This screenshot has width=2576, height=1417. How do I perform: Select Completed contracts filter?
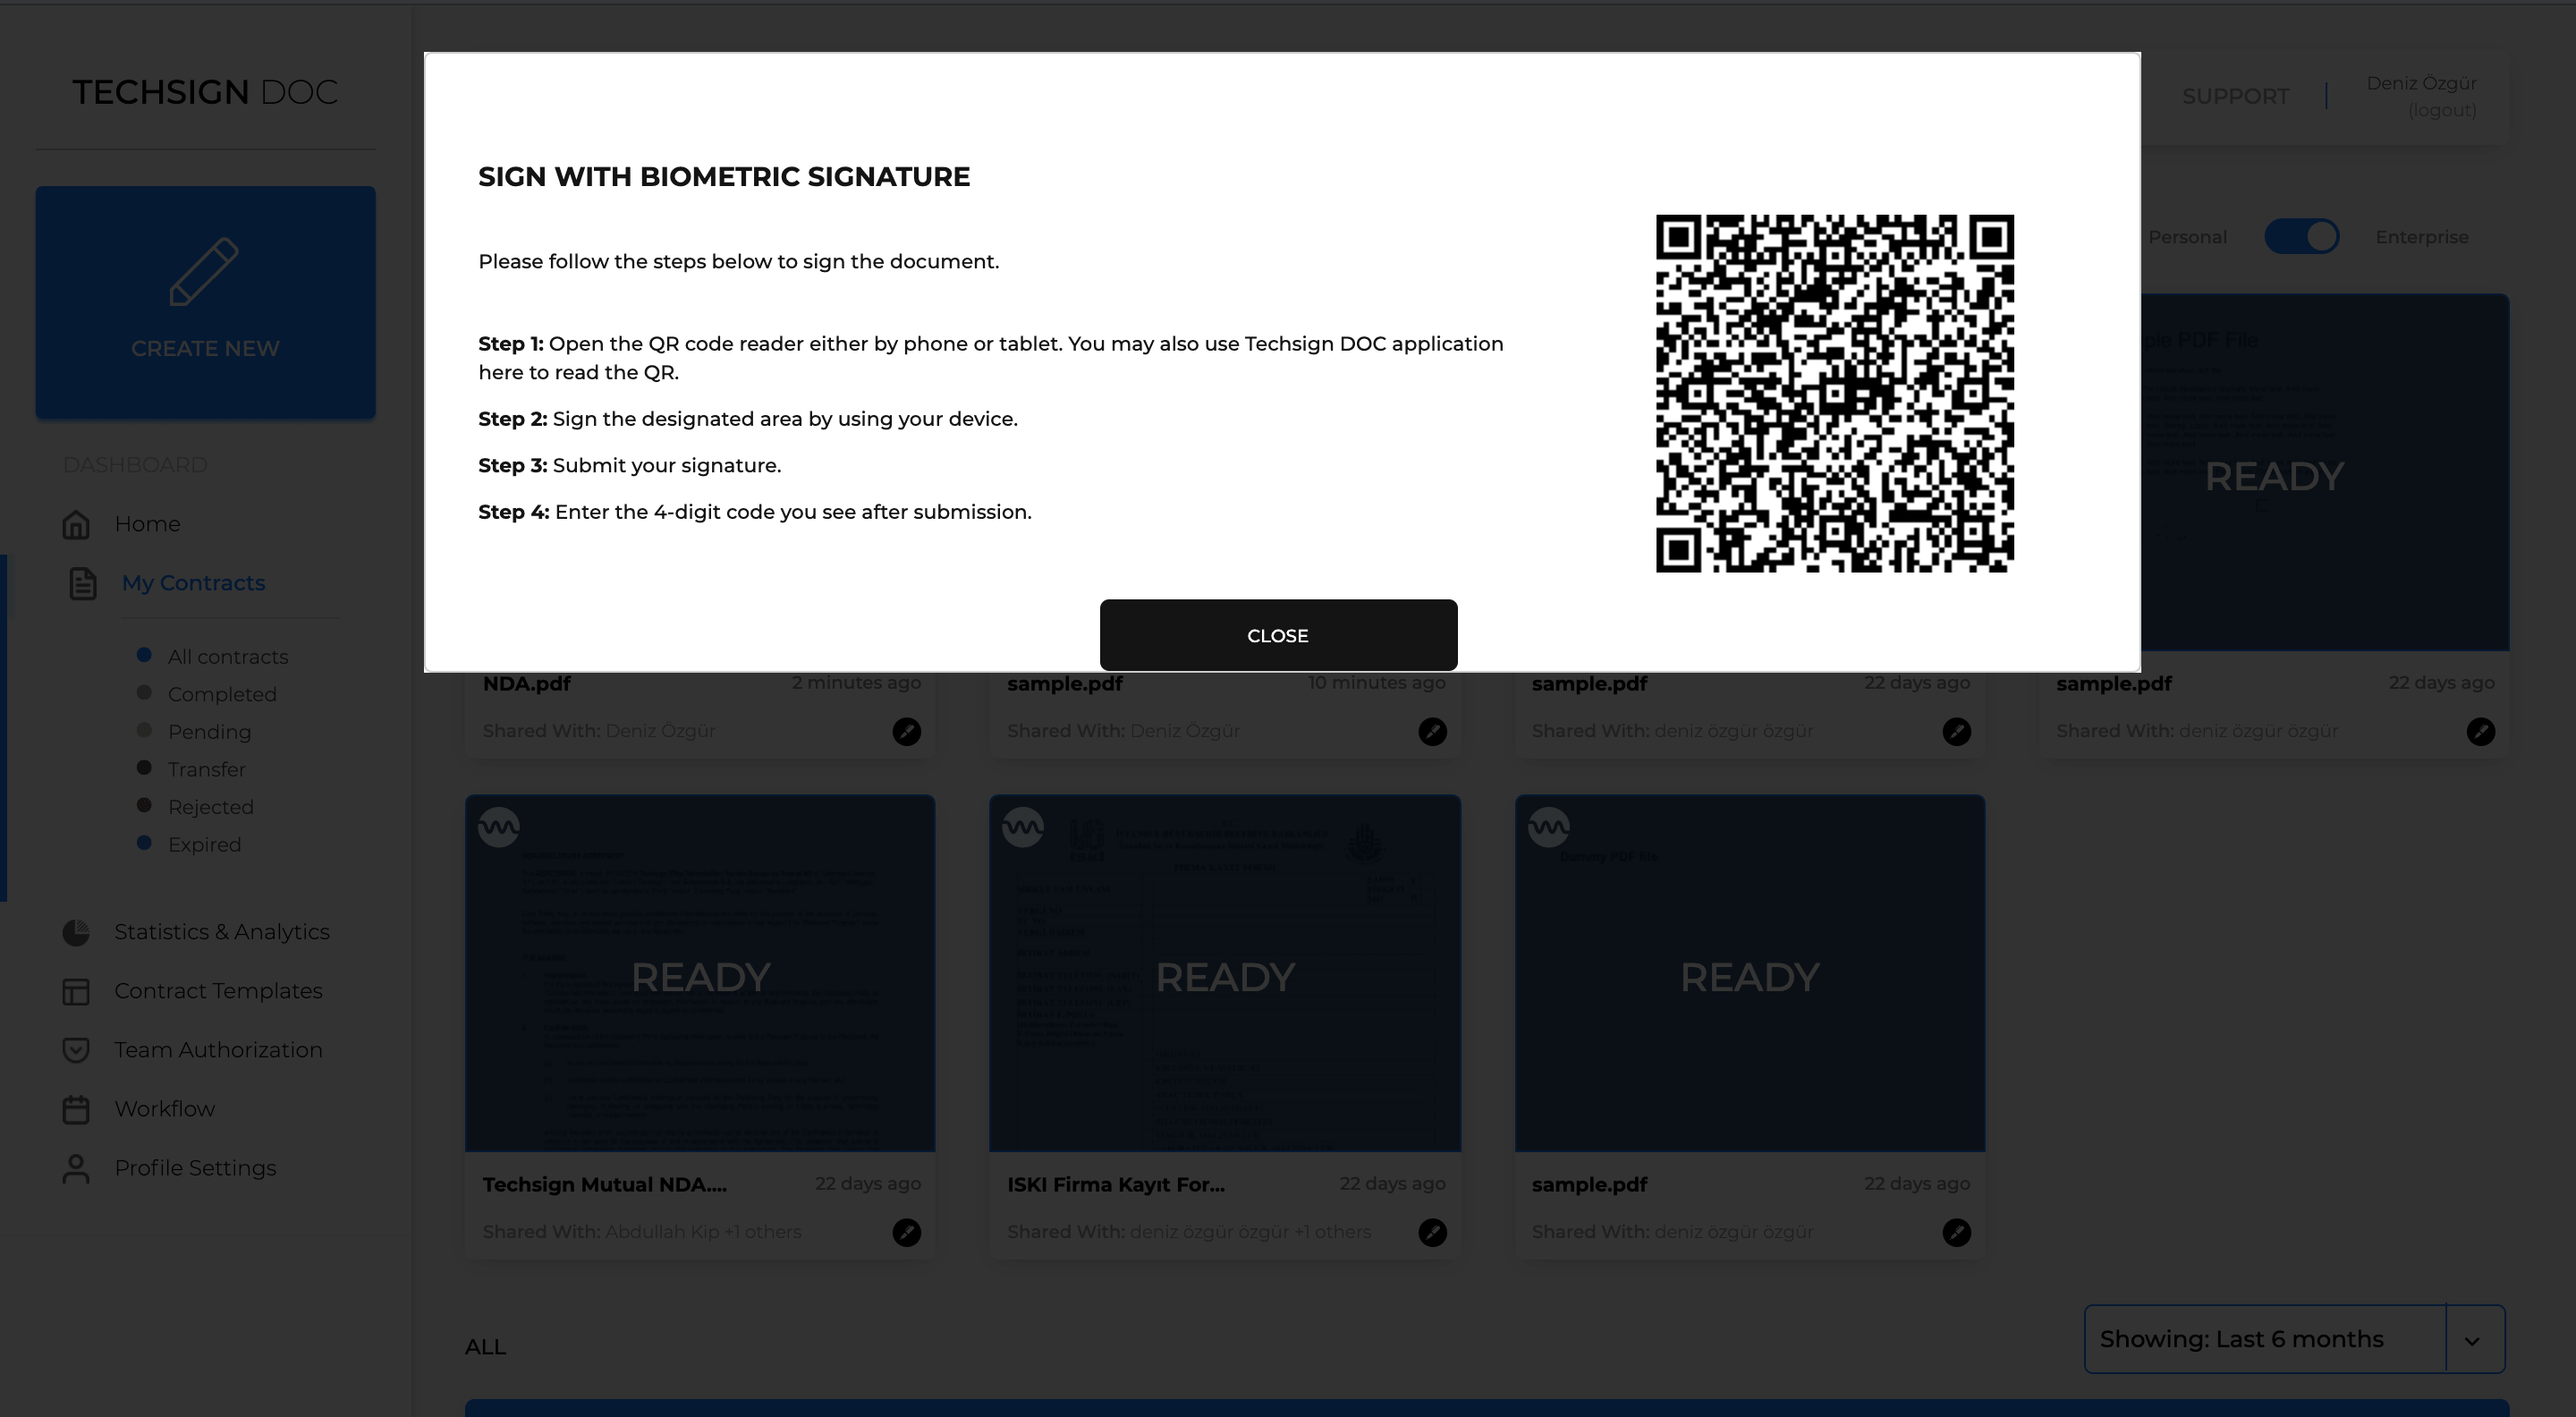[x=222, y=694]
